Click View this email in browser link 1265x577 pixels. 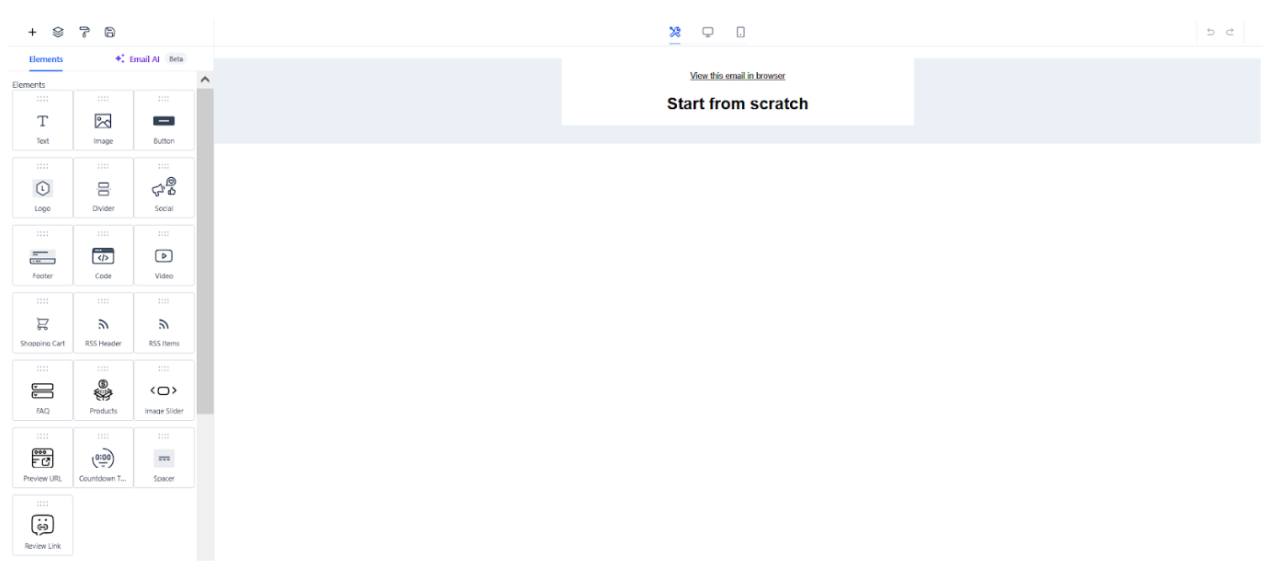[737, 76]
